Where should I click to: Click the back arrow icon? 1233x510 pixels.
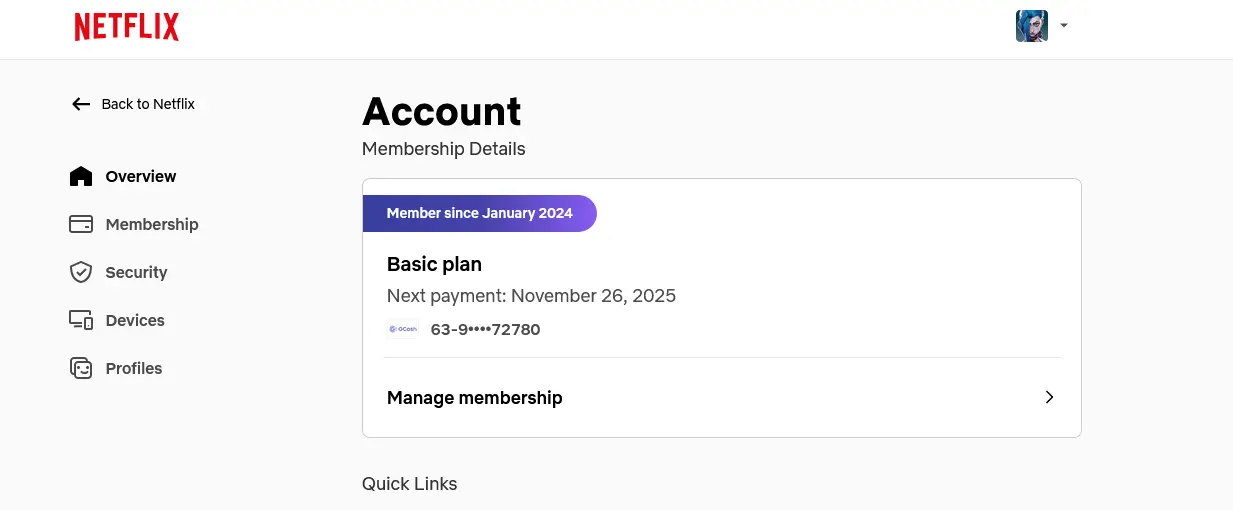click(x=81, y=104)
